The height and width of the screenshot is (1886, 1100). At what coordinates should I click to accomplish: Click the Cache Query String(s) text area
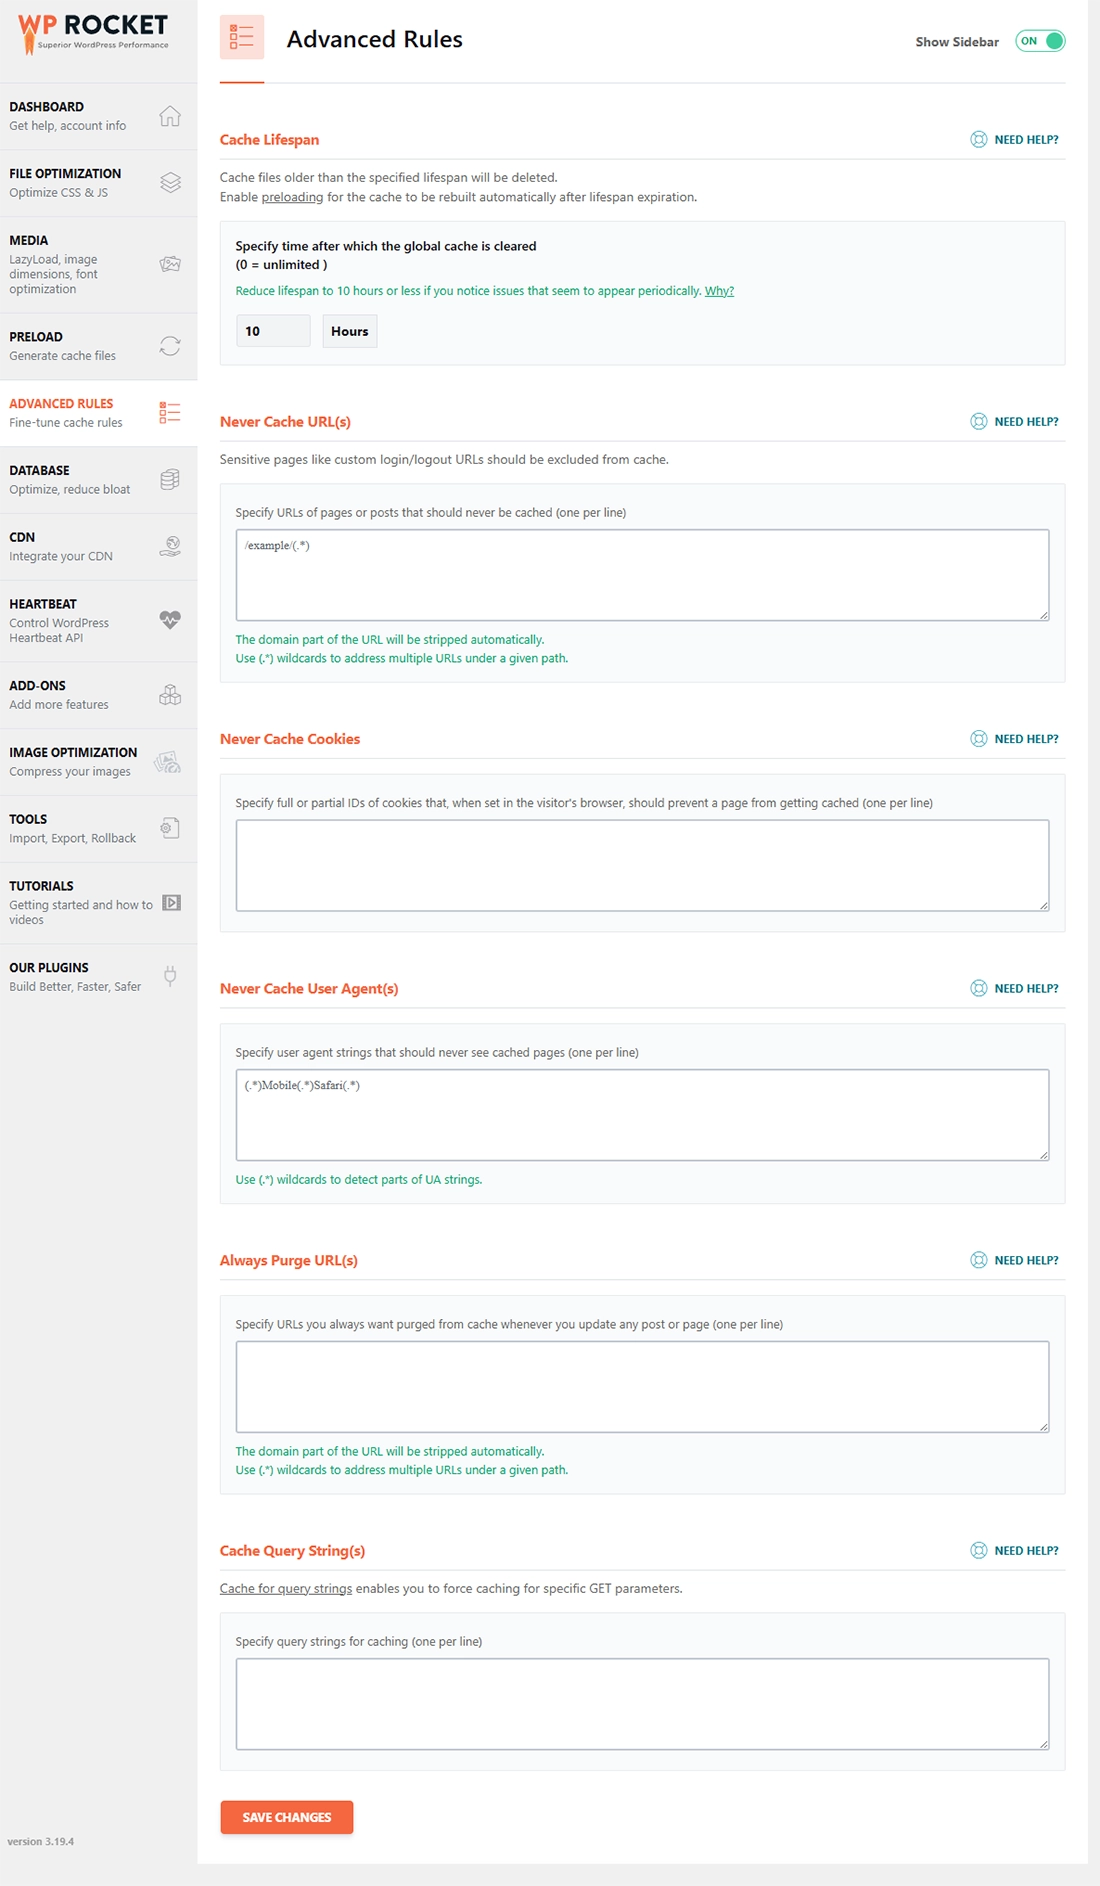642,1704
